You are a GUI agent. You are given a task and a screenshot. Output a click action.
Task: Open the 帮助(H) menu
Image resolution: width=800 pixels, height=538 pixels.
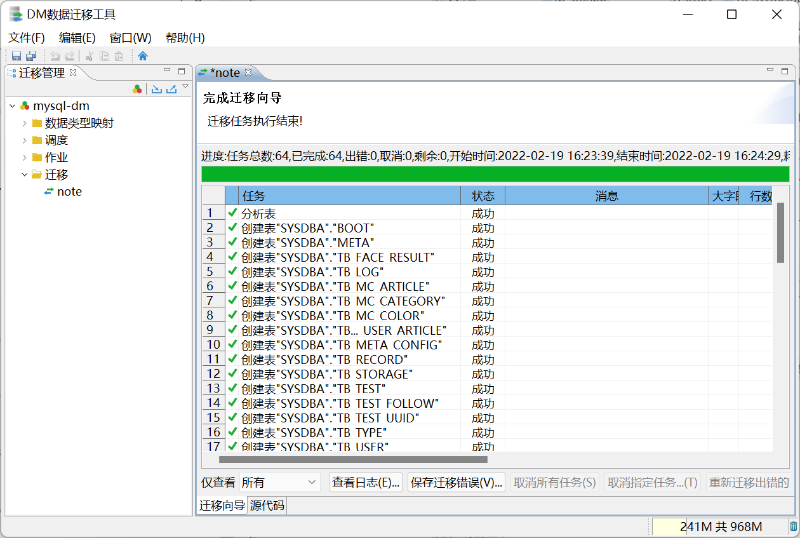pos(185,38)
